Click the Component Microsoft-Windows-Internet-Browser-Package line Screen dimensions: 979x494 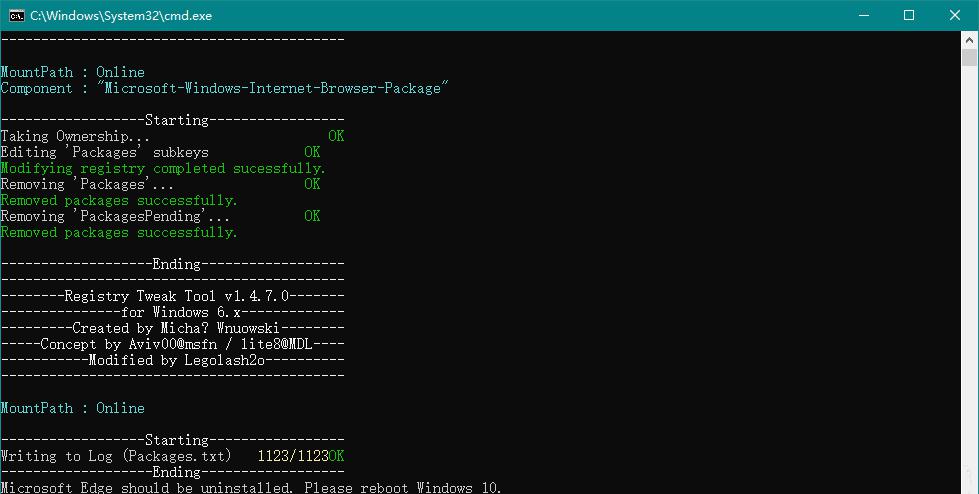click(x=224, y=88)
